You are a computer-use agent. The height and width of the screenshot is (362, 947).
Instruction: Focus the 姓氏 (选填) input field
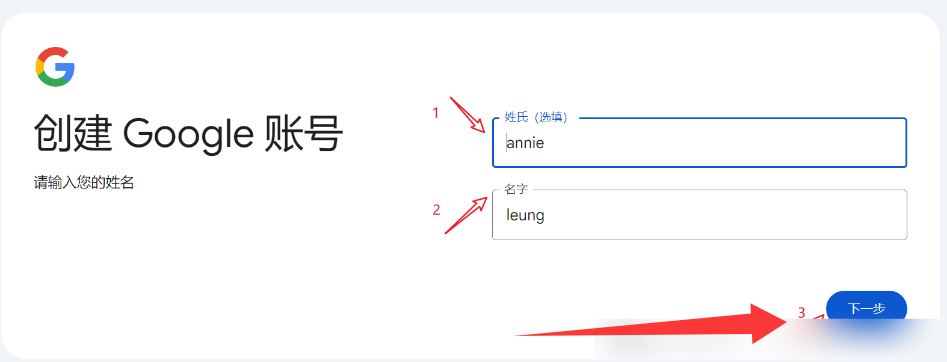point(699,143)
